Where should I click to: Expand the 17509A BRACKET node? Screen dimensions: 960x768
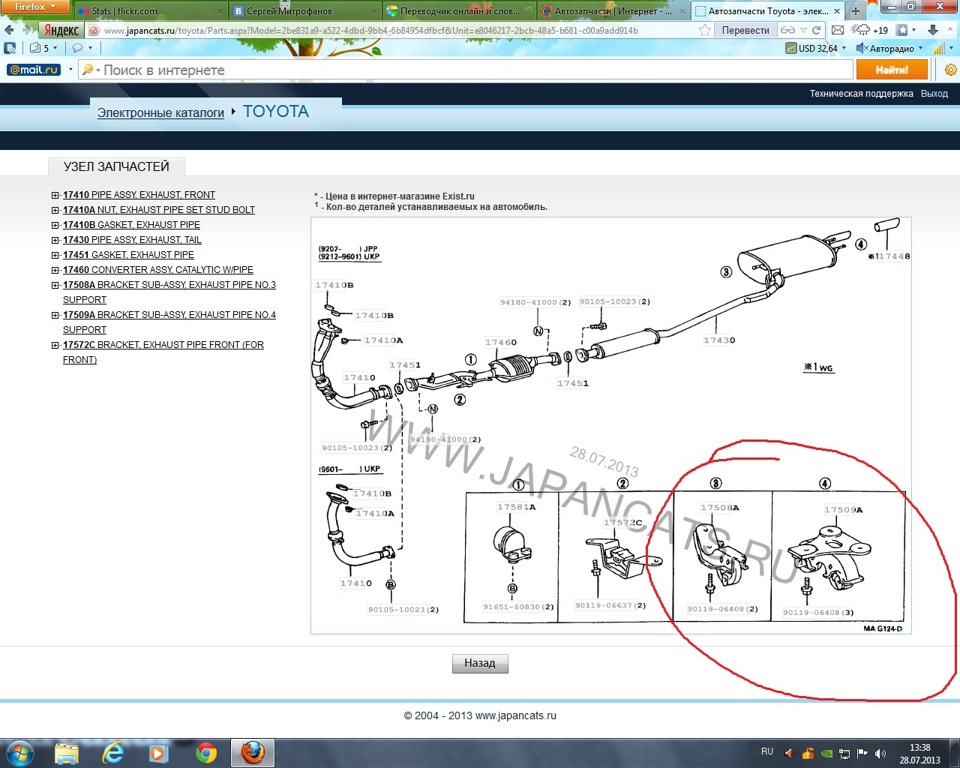(x=55, y=315)
